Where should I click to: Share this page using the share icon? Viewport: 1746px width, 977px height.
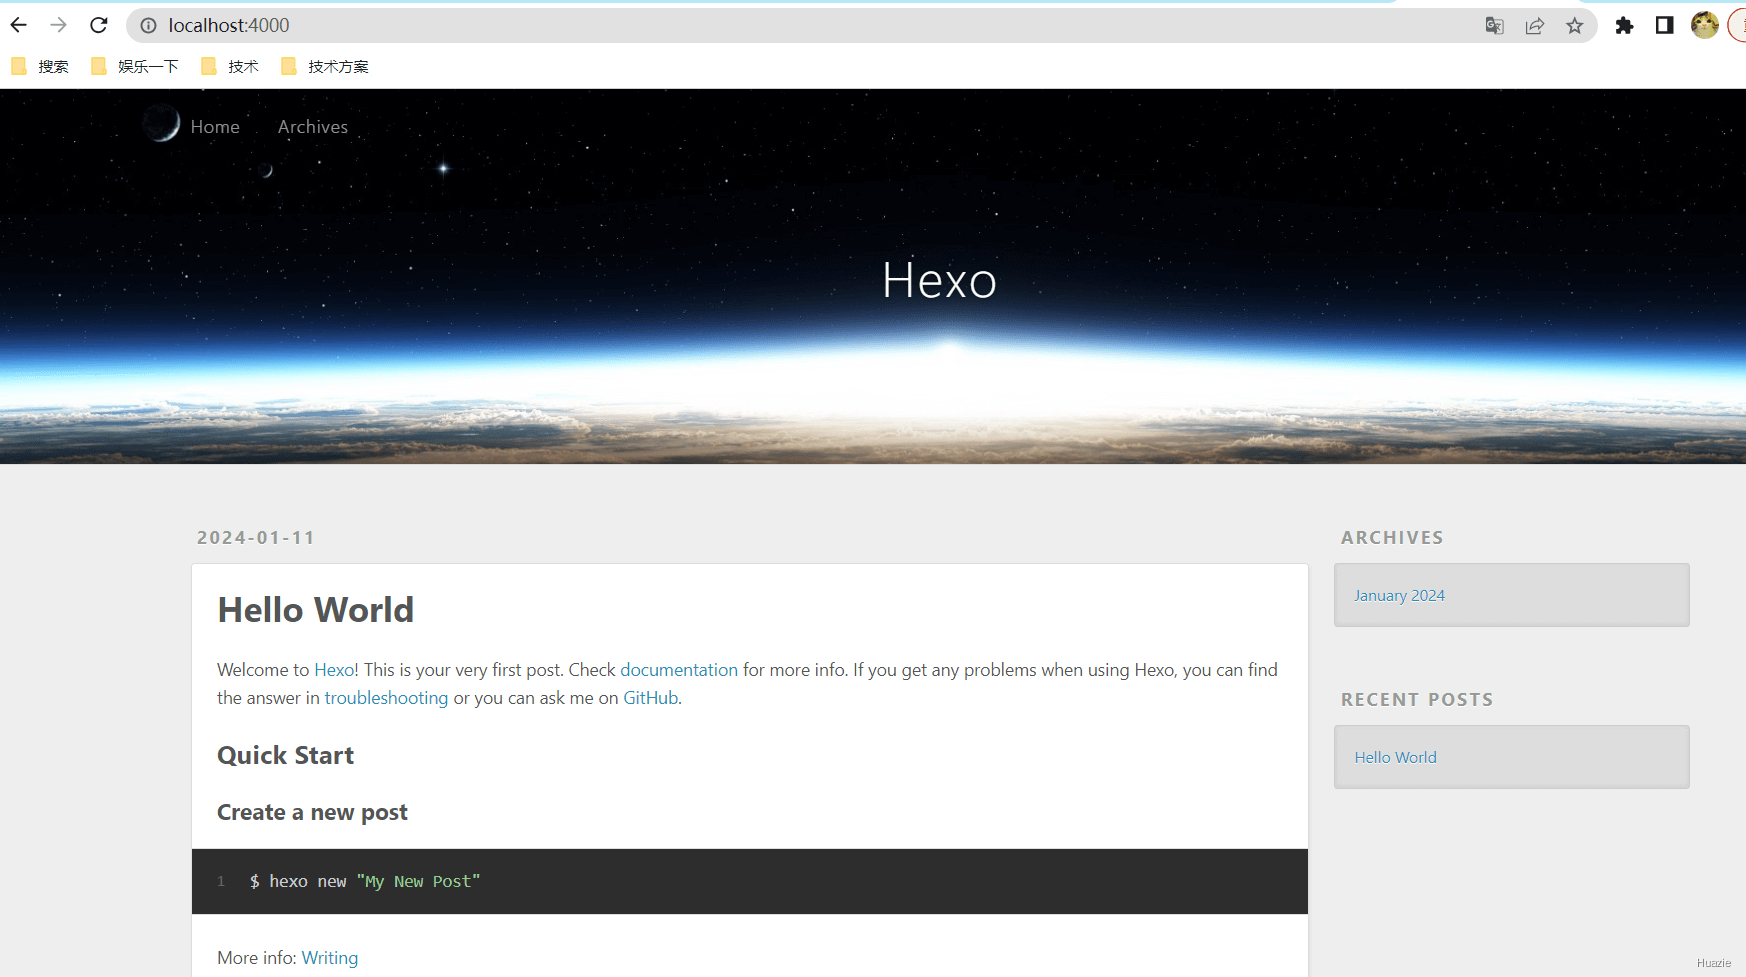pyautogui.click(x=1535, y=26)
